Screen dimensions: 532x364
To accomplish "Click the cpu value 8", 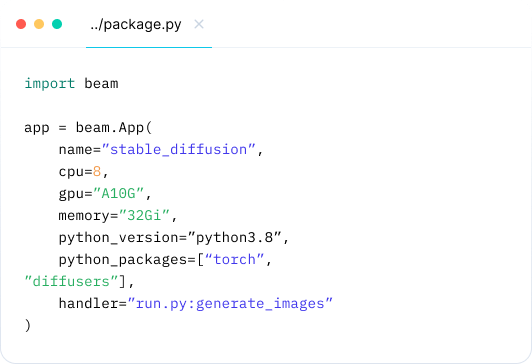I will point(97,172).
